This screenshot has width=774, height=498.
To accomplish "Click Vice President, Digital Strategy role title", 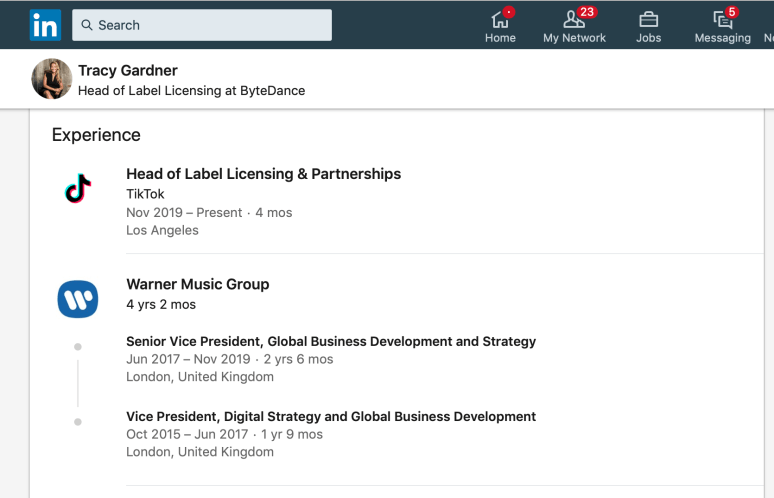I will coord(331,416).
